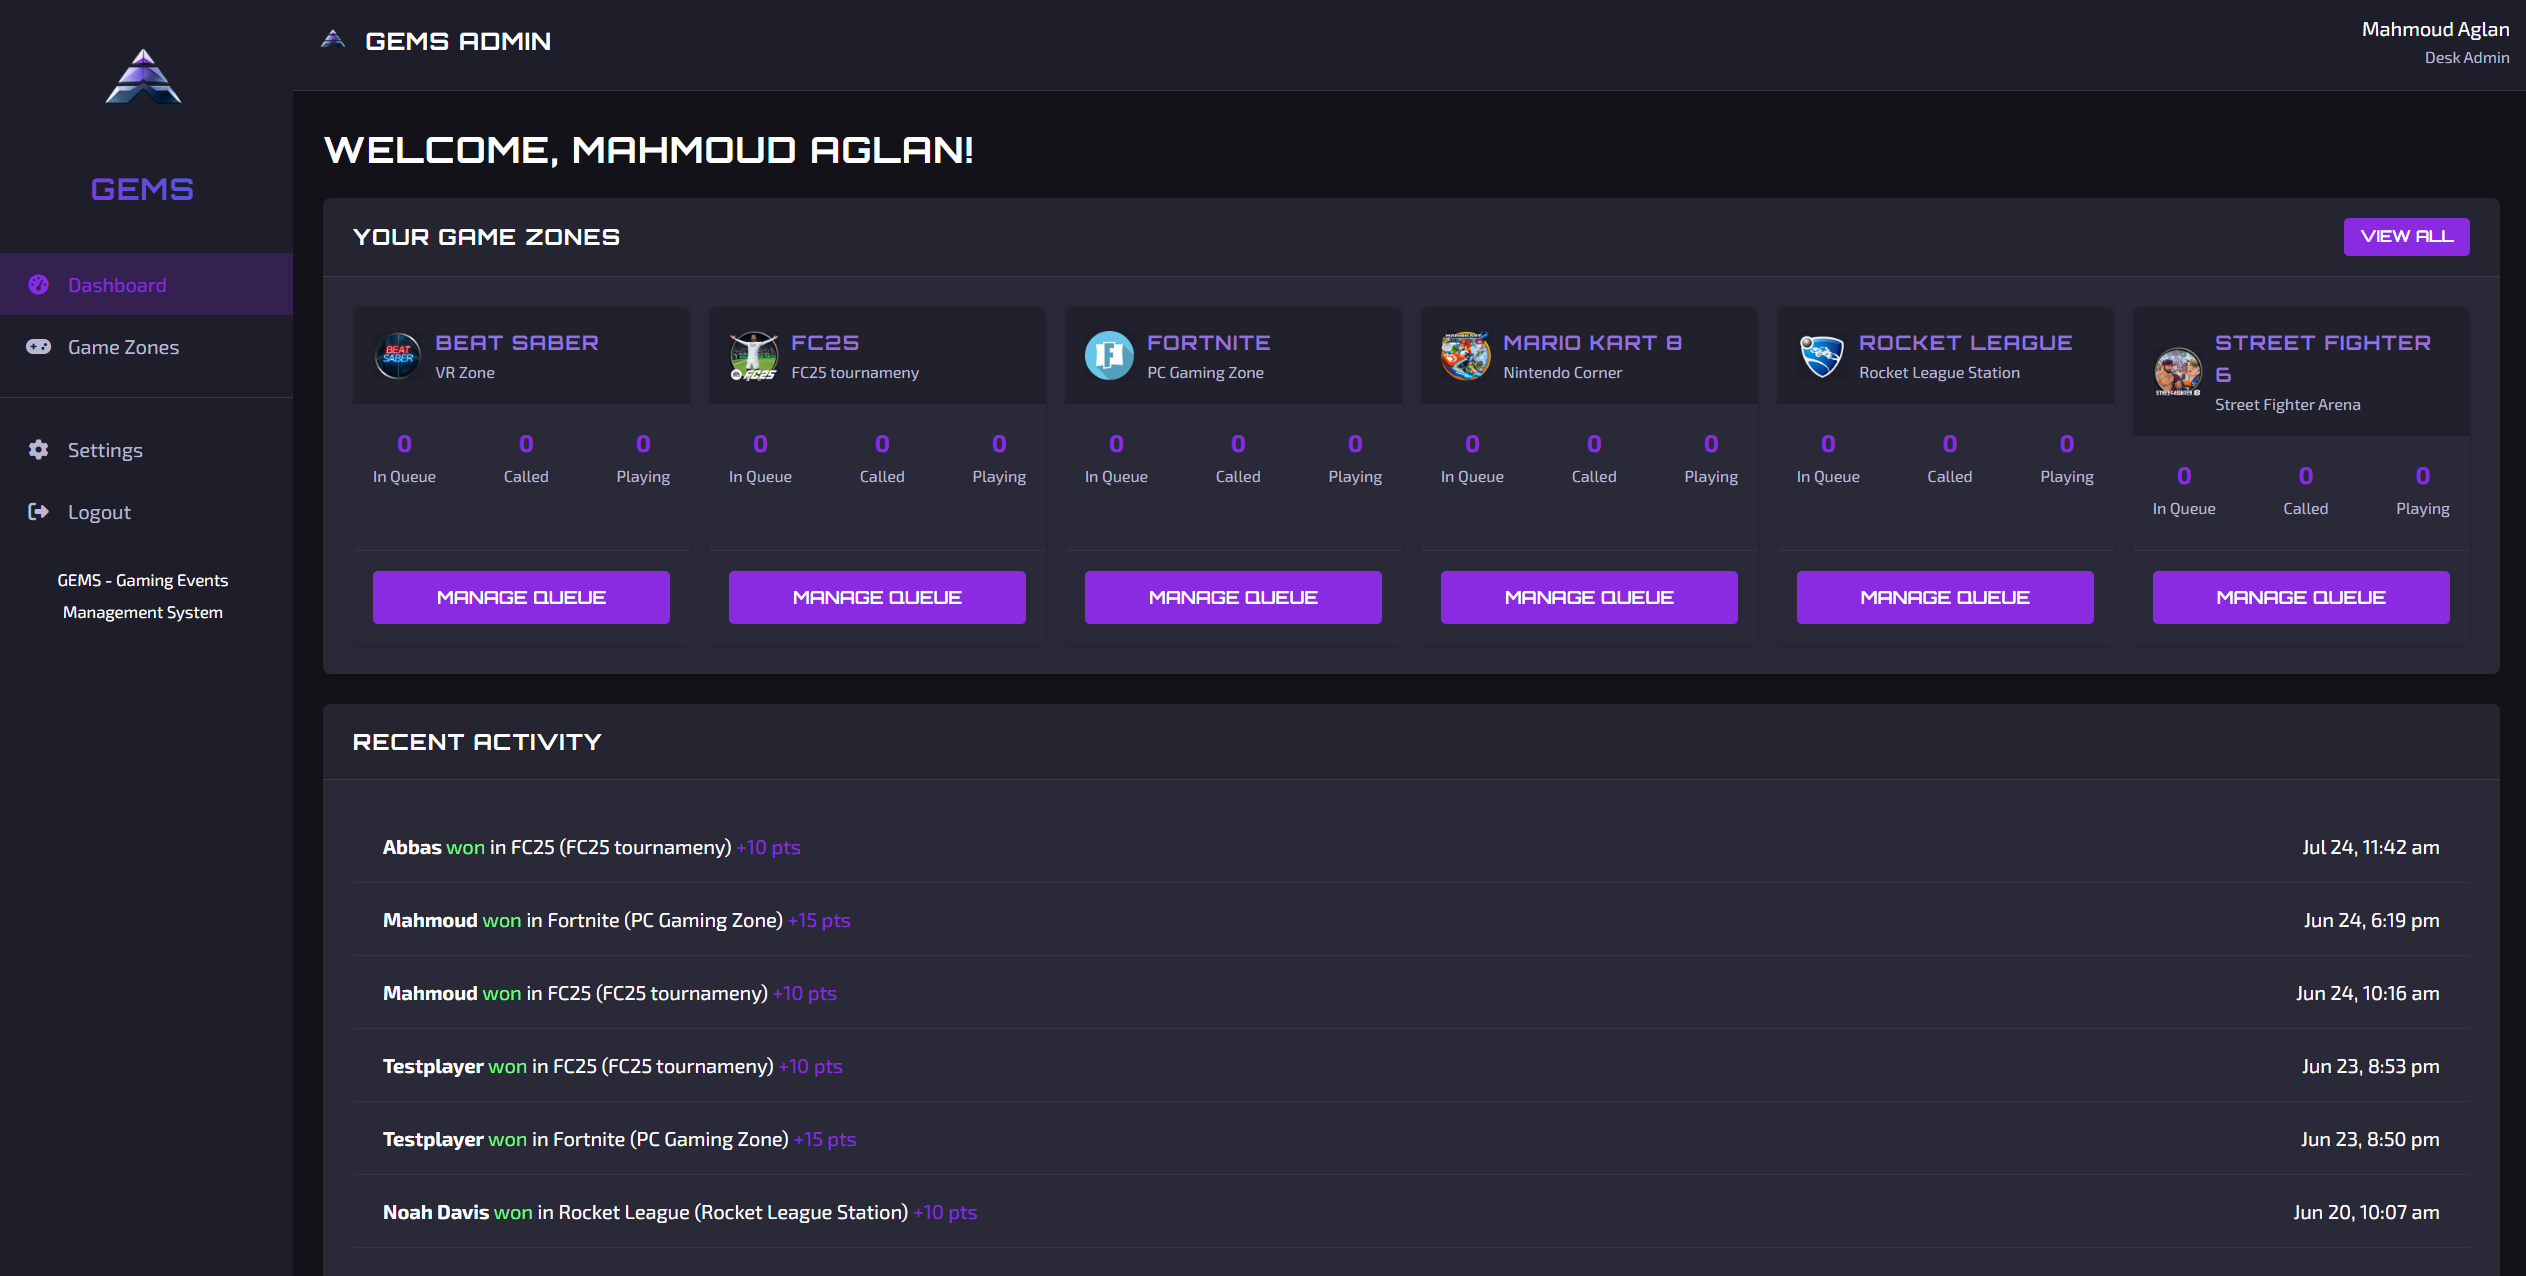
Task: Click the Beat Saber game zone icon
Action: (398, 356)
